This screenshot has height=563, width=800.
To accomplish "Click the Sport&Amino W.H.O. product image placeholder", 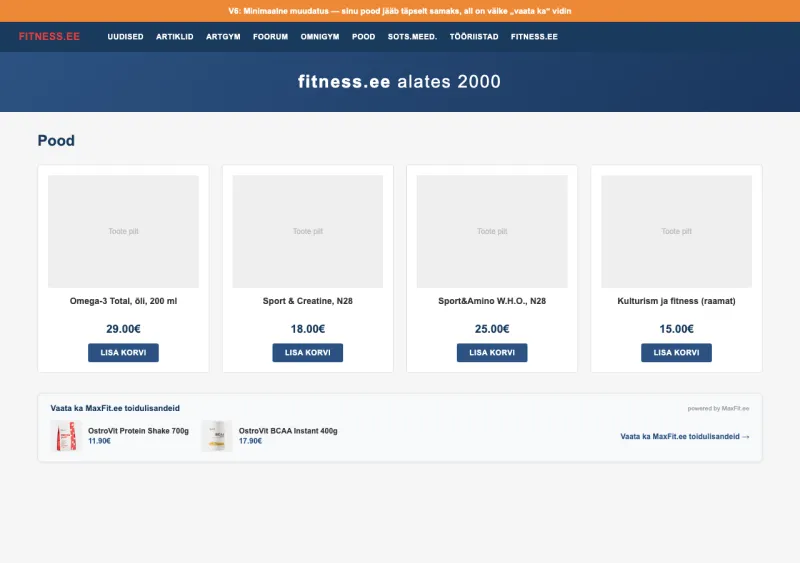I will pyautogui.click(x=492, y=231).
